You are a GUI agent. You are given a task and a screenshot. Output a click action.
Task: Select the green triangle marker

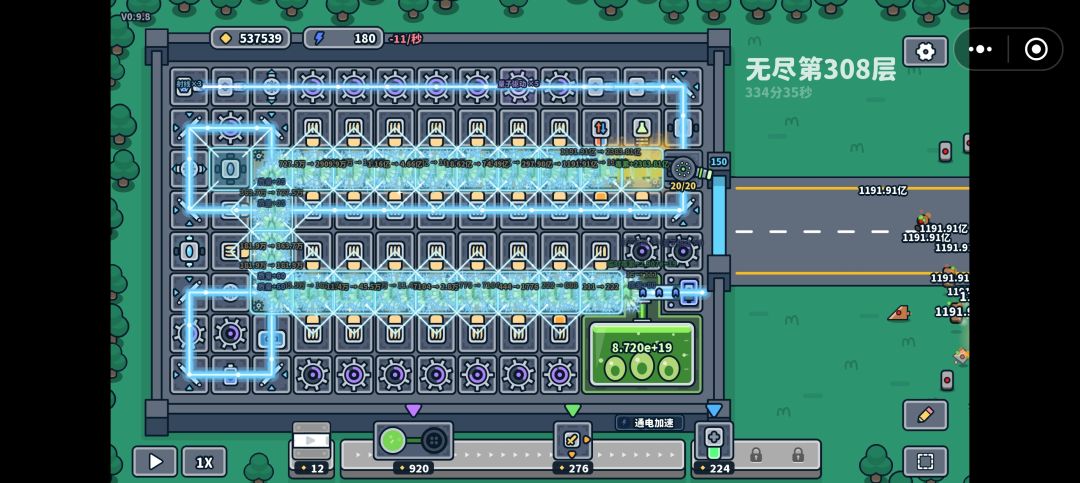[x=572, y=411]
